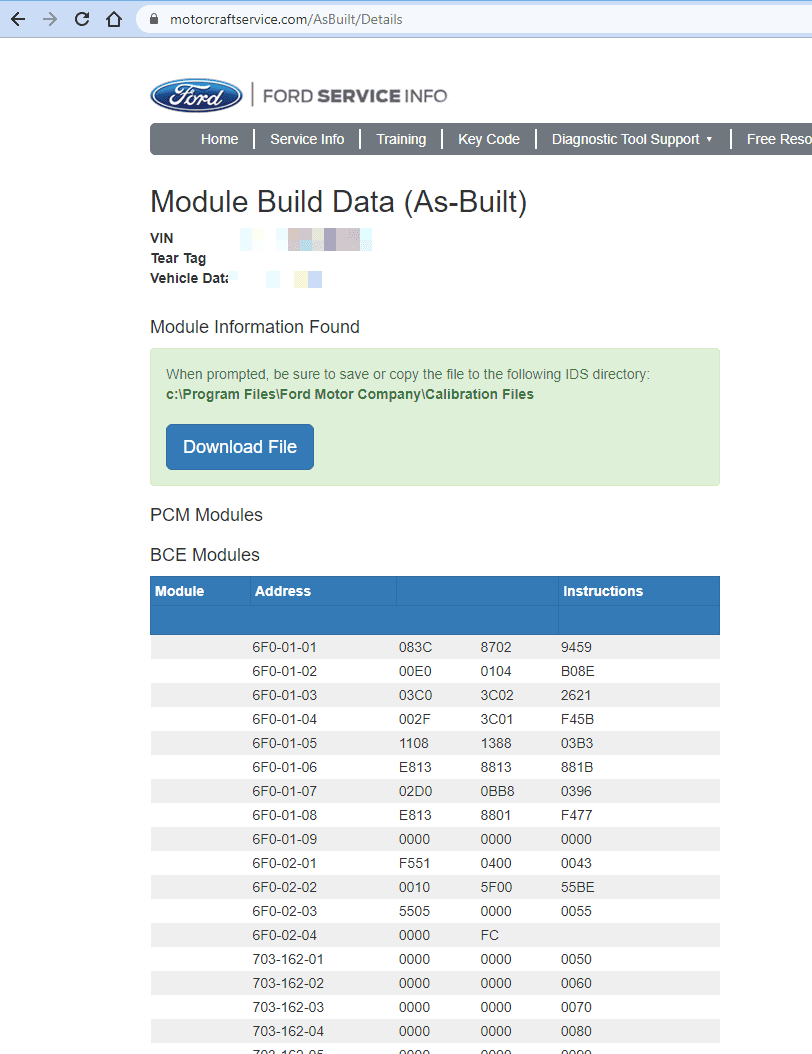
Task: Click the Ford oval logo
Action: click(x=196, y=95)
